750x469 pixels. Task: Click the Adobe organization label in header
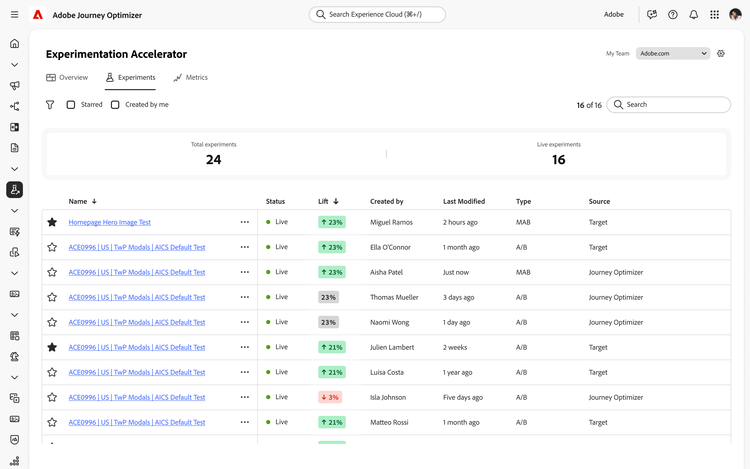pos(614,15)
